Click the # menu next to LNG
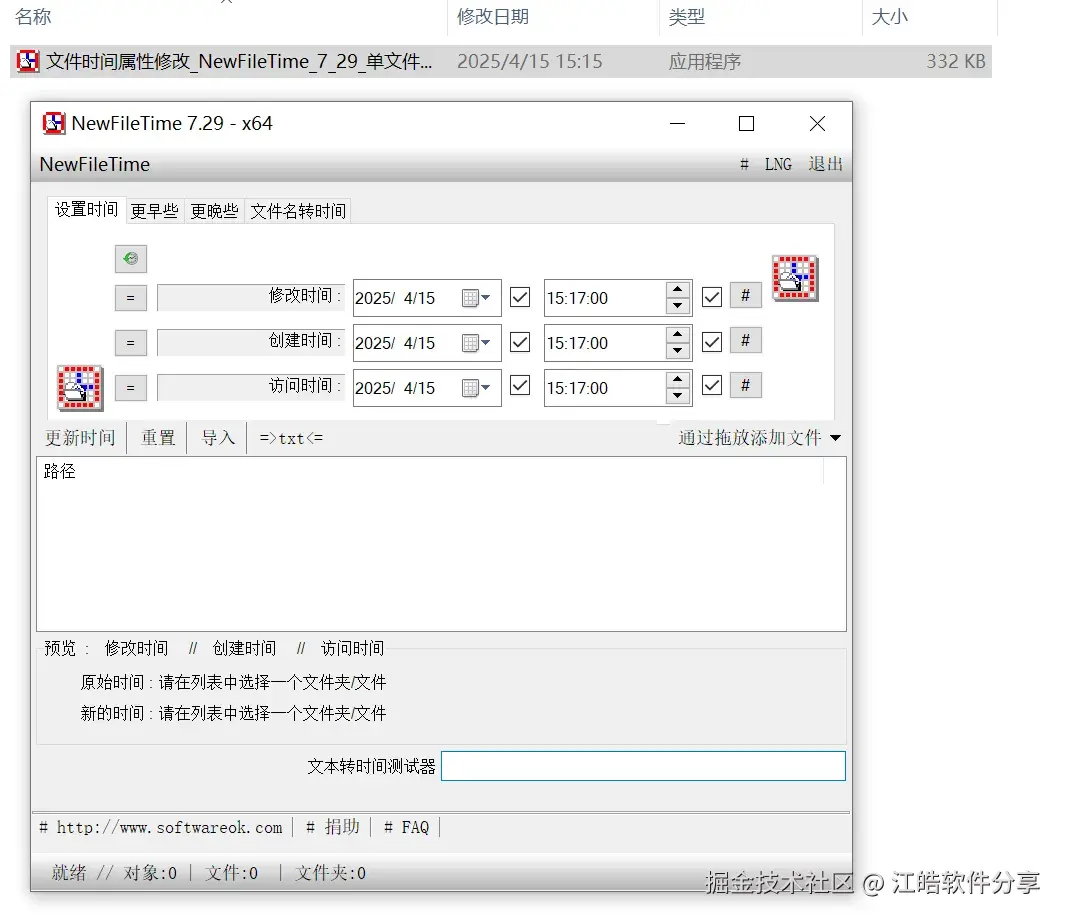Image resolution: width=1065 pixels, height=921 pixels. tap(744, 164)
